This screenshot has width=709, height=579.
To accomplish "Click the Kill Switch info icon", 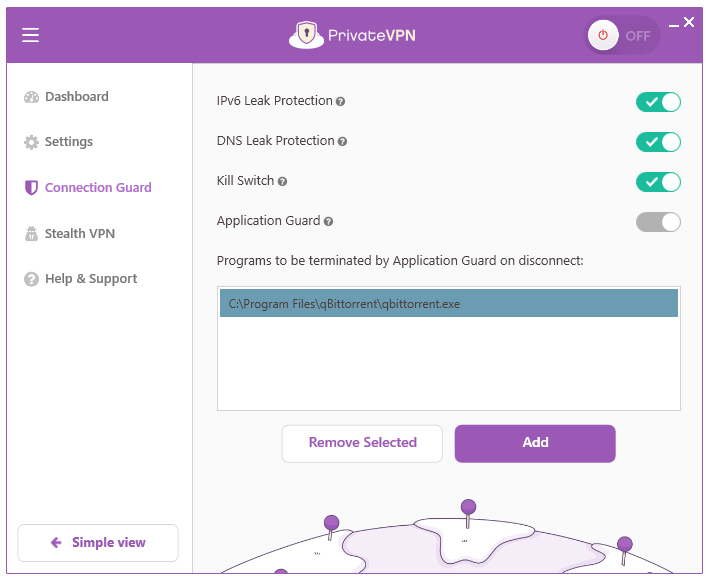I will coord(282,182).
